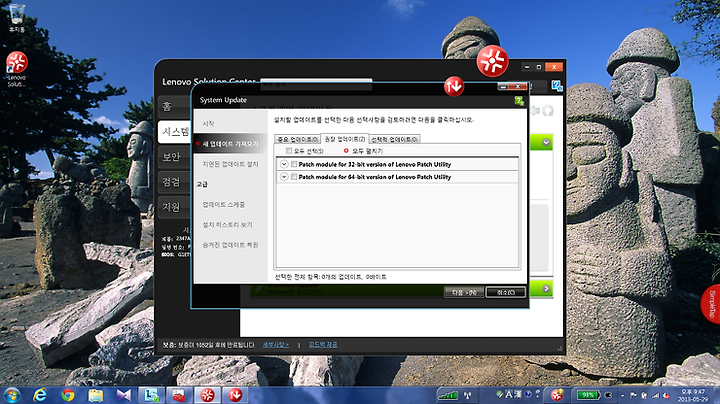Switch to System Update taskbar button

pos(235,395)
